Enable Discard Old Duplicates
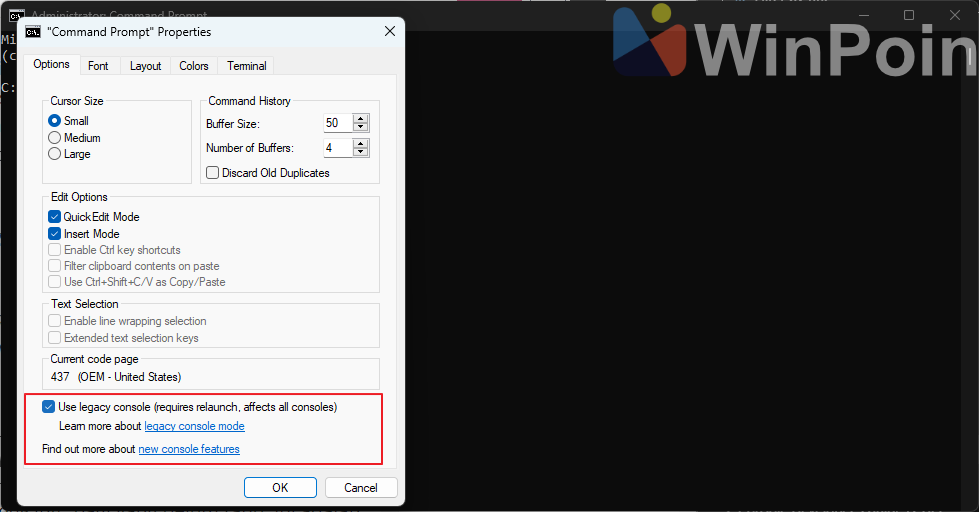Image resolution: width=979 pixels, height=512 pixels. (x=212, y=173)
